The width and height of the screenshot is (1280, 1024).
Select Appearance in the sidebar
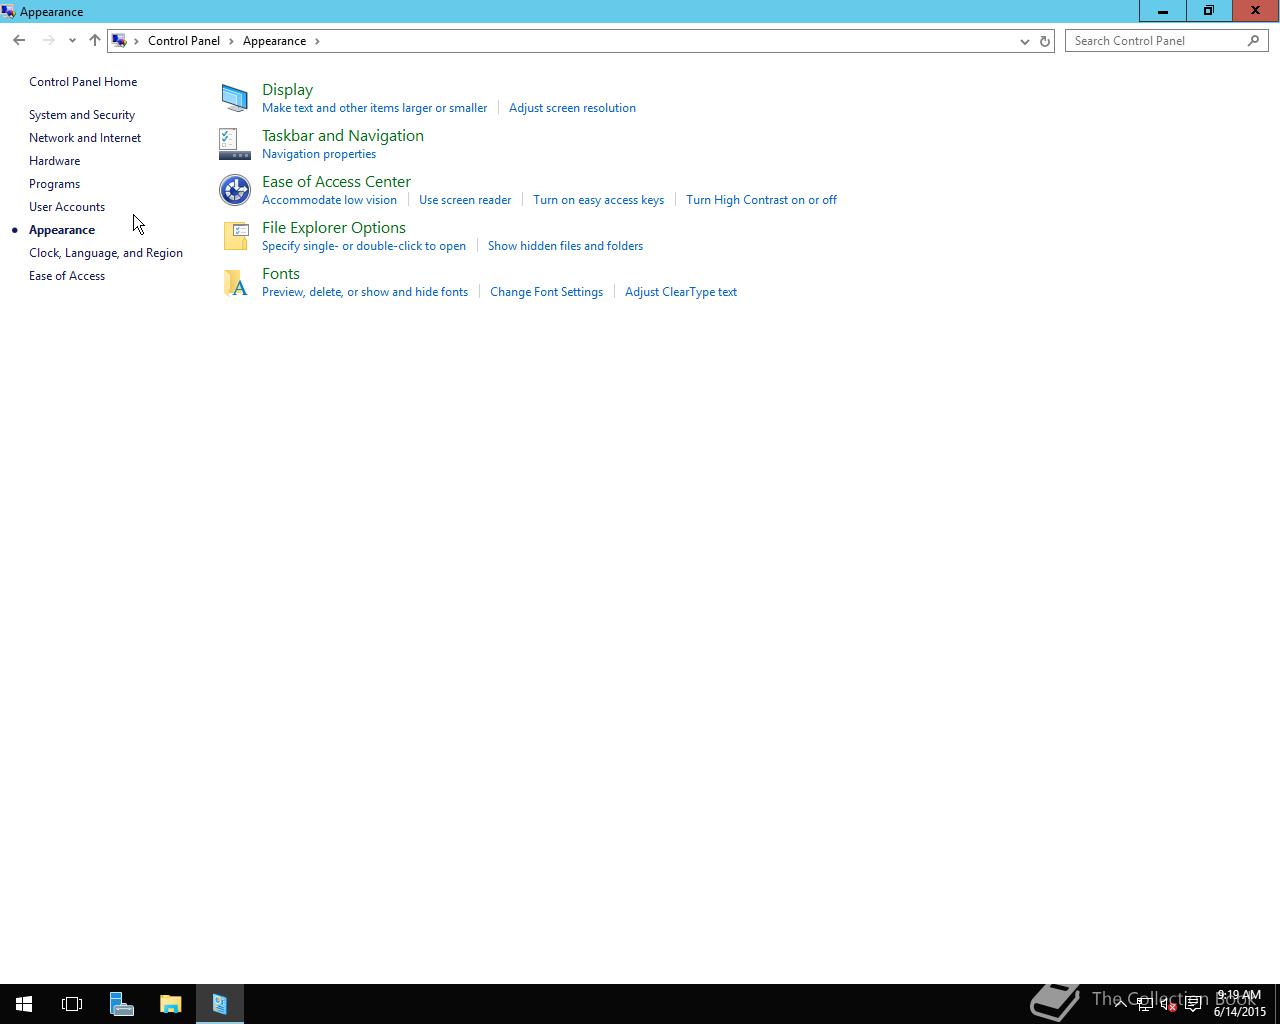[x=62, y=230]
